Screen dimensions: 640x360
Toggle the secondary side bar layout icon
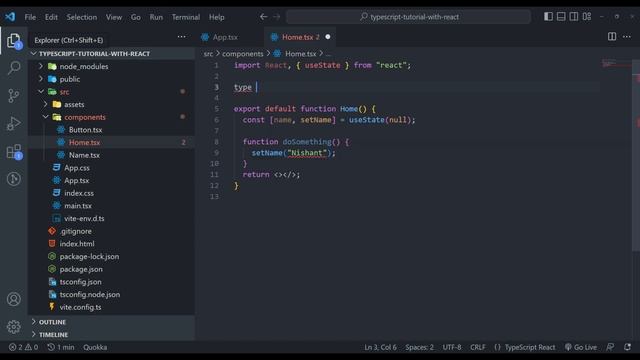574,16
